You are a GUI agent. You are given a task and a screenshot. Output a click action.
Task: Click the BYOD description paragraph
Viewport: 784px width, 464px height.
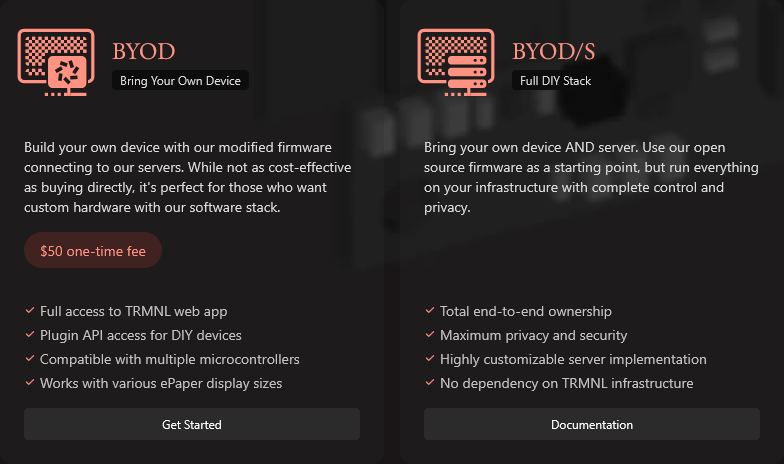click(188, 178)
